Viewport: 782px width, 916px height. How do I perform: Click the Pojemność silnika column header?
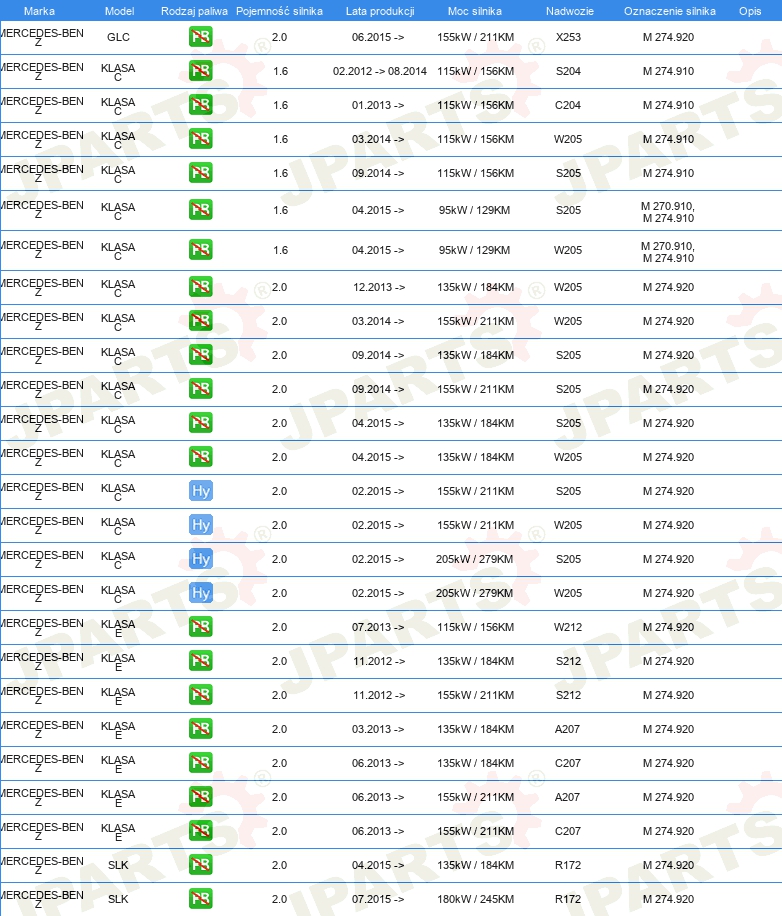point(279,11)
